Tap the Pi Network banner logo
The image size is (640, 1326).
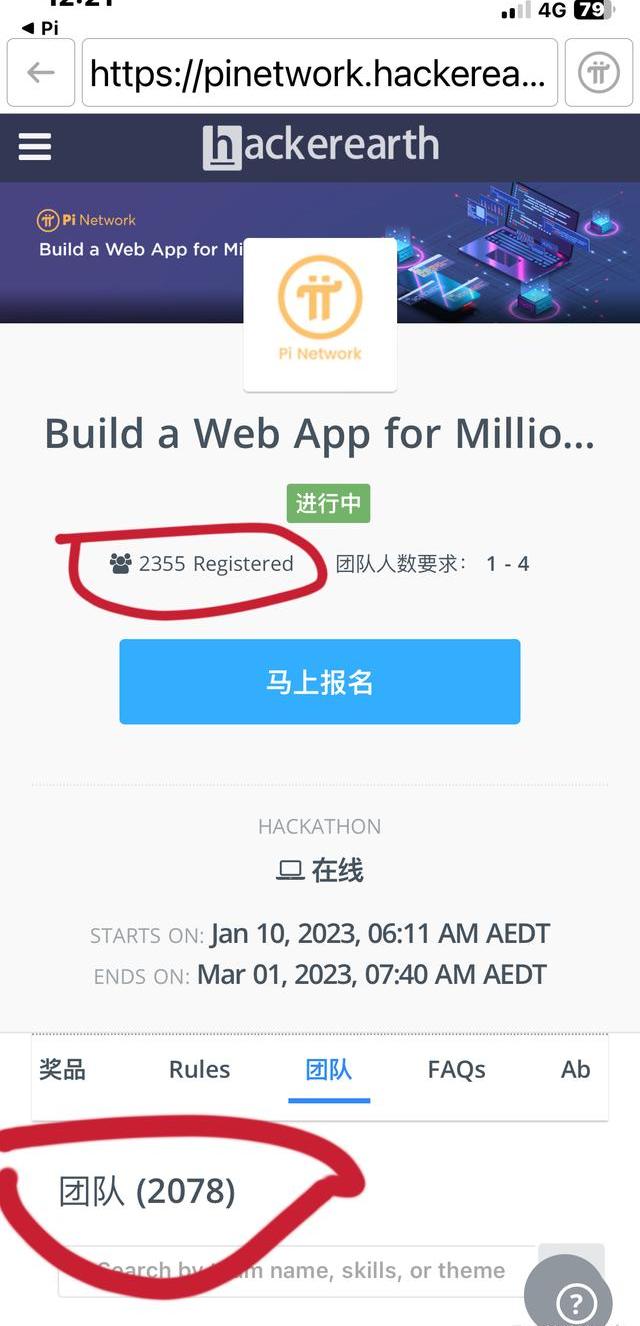[86, 220]
